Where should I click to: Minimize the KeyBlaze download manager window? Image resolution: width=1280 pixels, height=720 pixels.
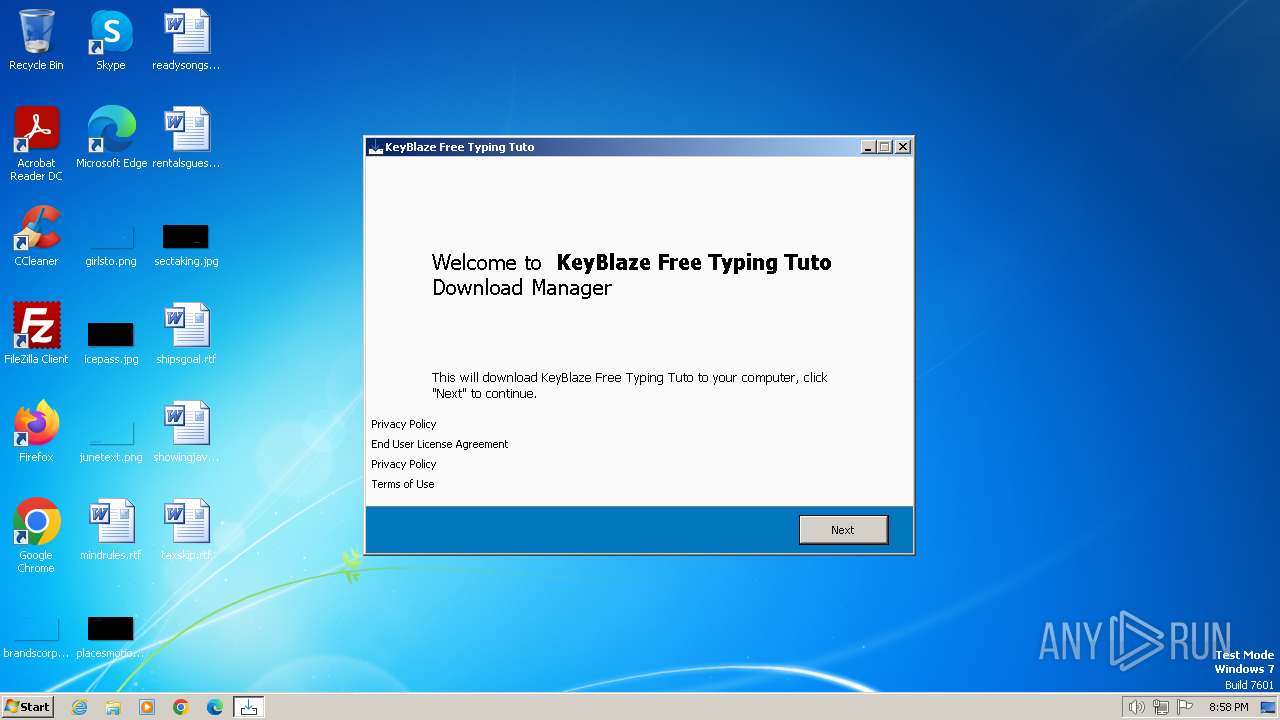(x=868, y=147)
